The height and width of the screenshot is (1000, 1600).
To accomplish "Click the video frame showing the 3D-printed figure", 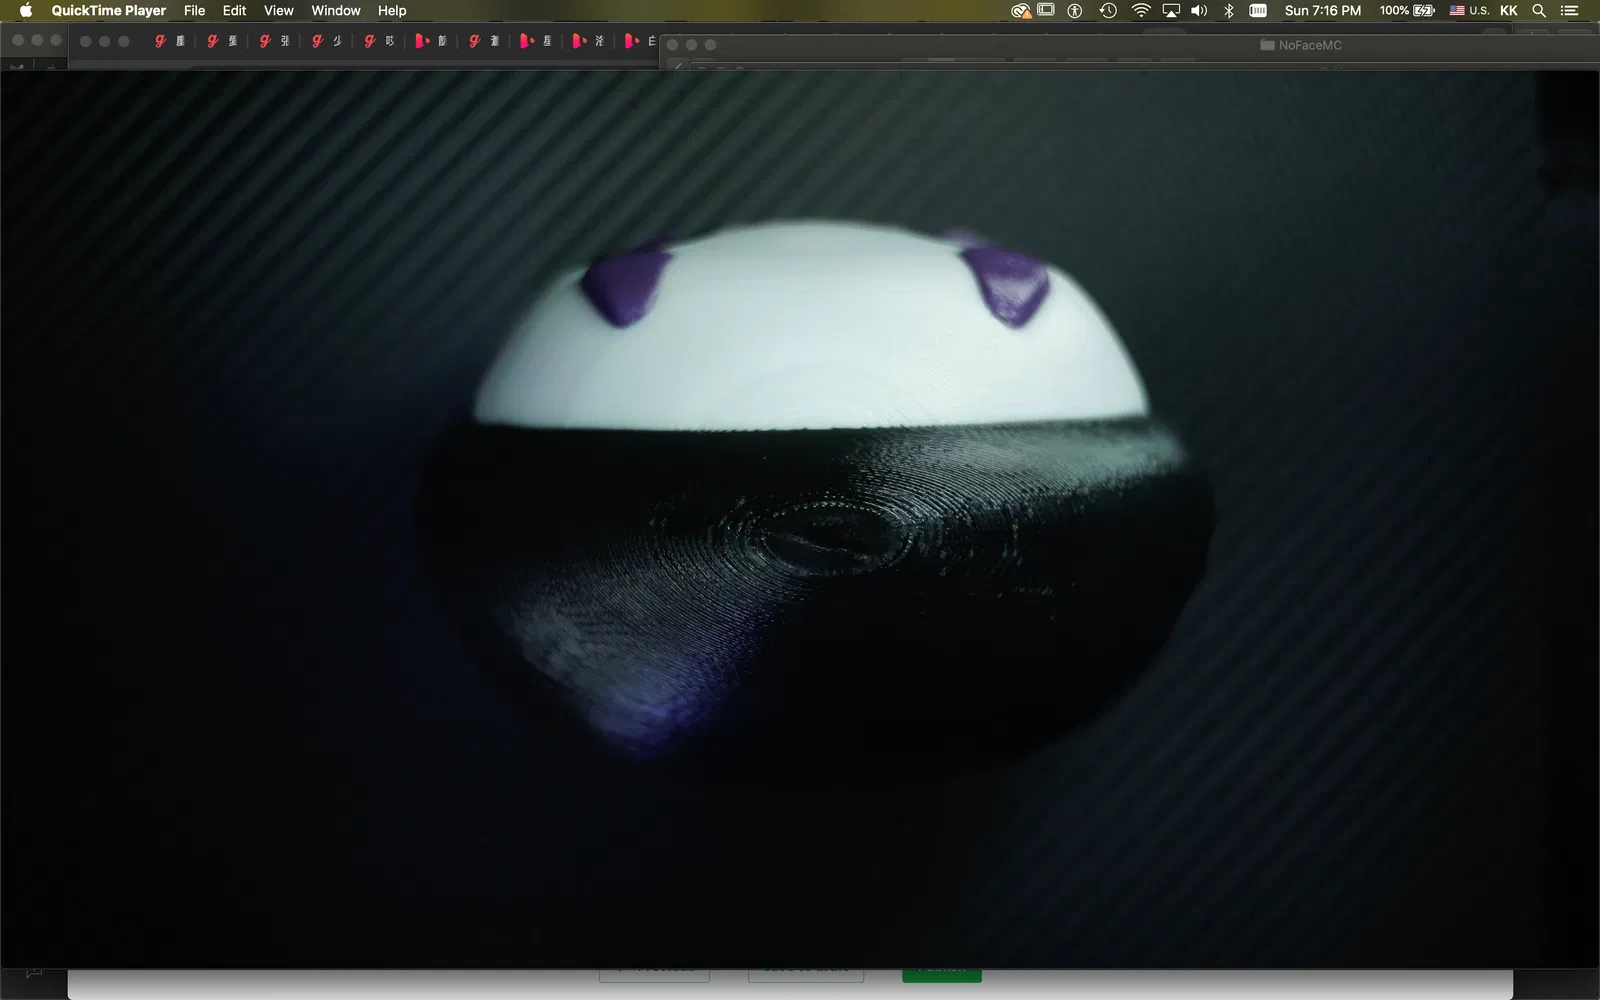I will (x=800, y=518).
